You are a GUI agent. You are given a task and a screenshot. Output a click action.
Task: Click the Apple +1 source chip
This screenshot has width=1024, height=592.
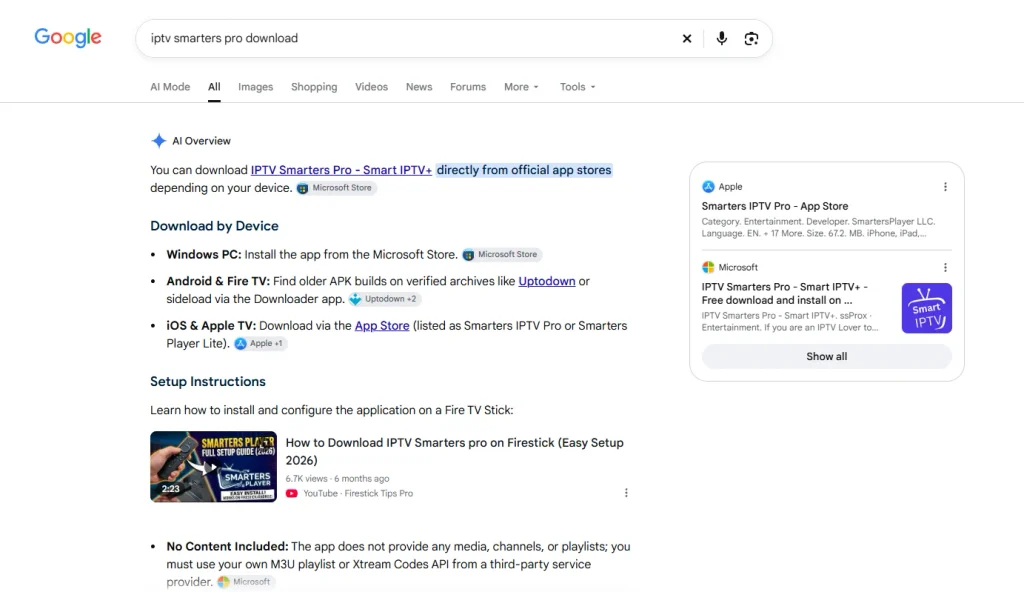coord(259,344)
